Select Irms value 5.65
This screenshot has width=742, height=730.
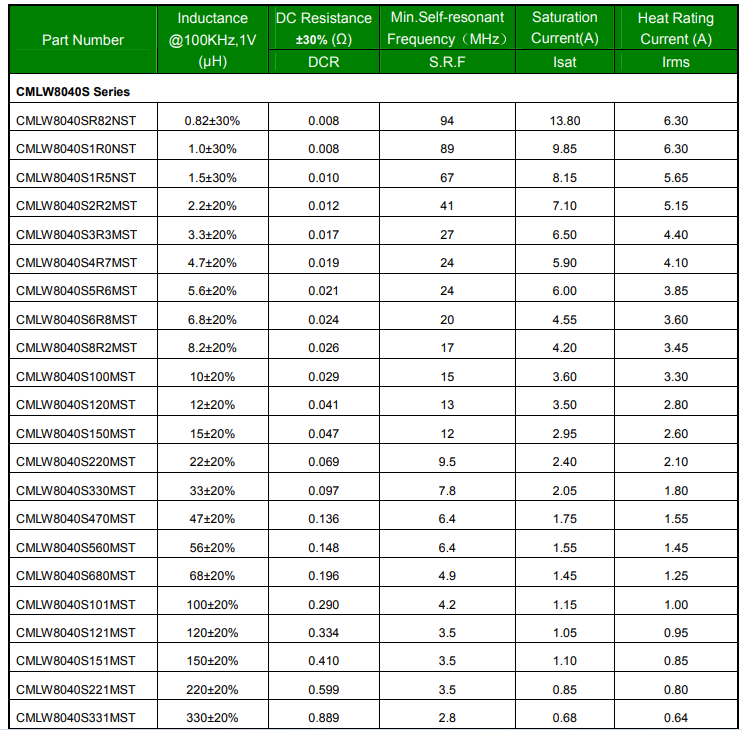676,177
